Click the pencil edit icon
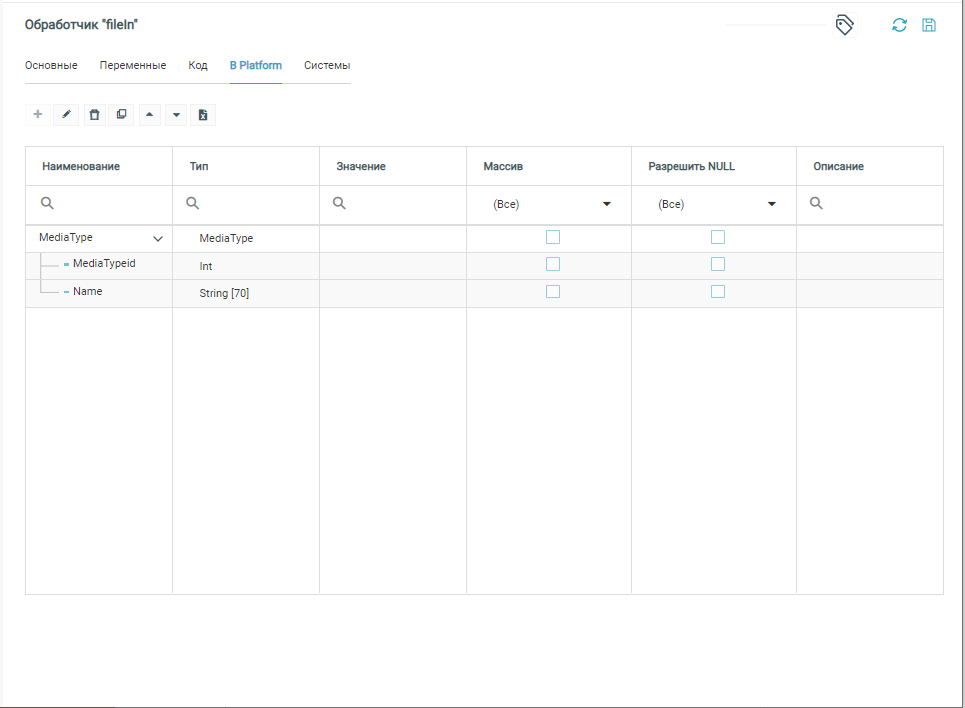This screenshot has width=965, height=708. pos(66,115)
